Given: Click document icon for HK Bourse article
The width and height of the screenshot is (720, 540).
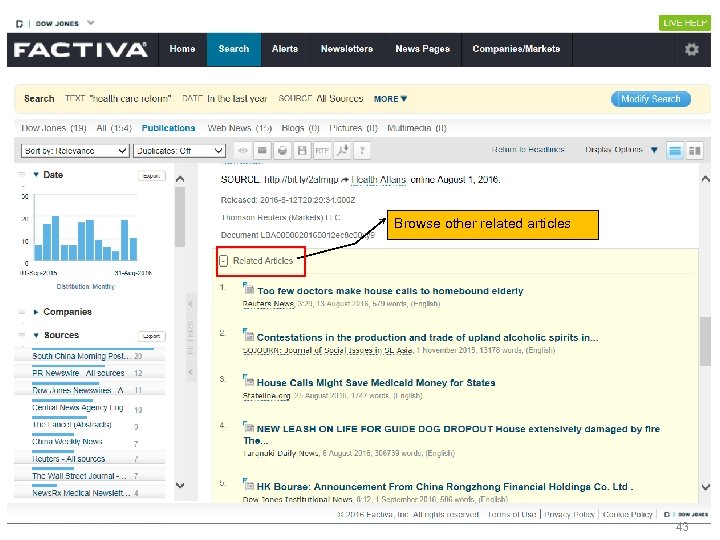Looking at the screenshot, I should point(248,484).
